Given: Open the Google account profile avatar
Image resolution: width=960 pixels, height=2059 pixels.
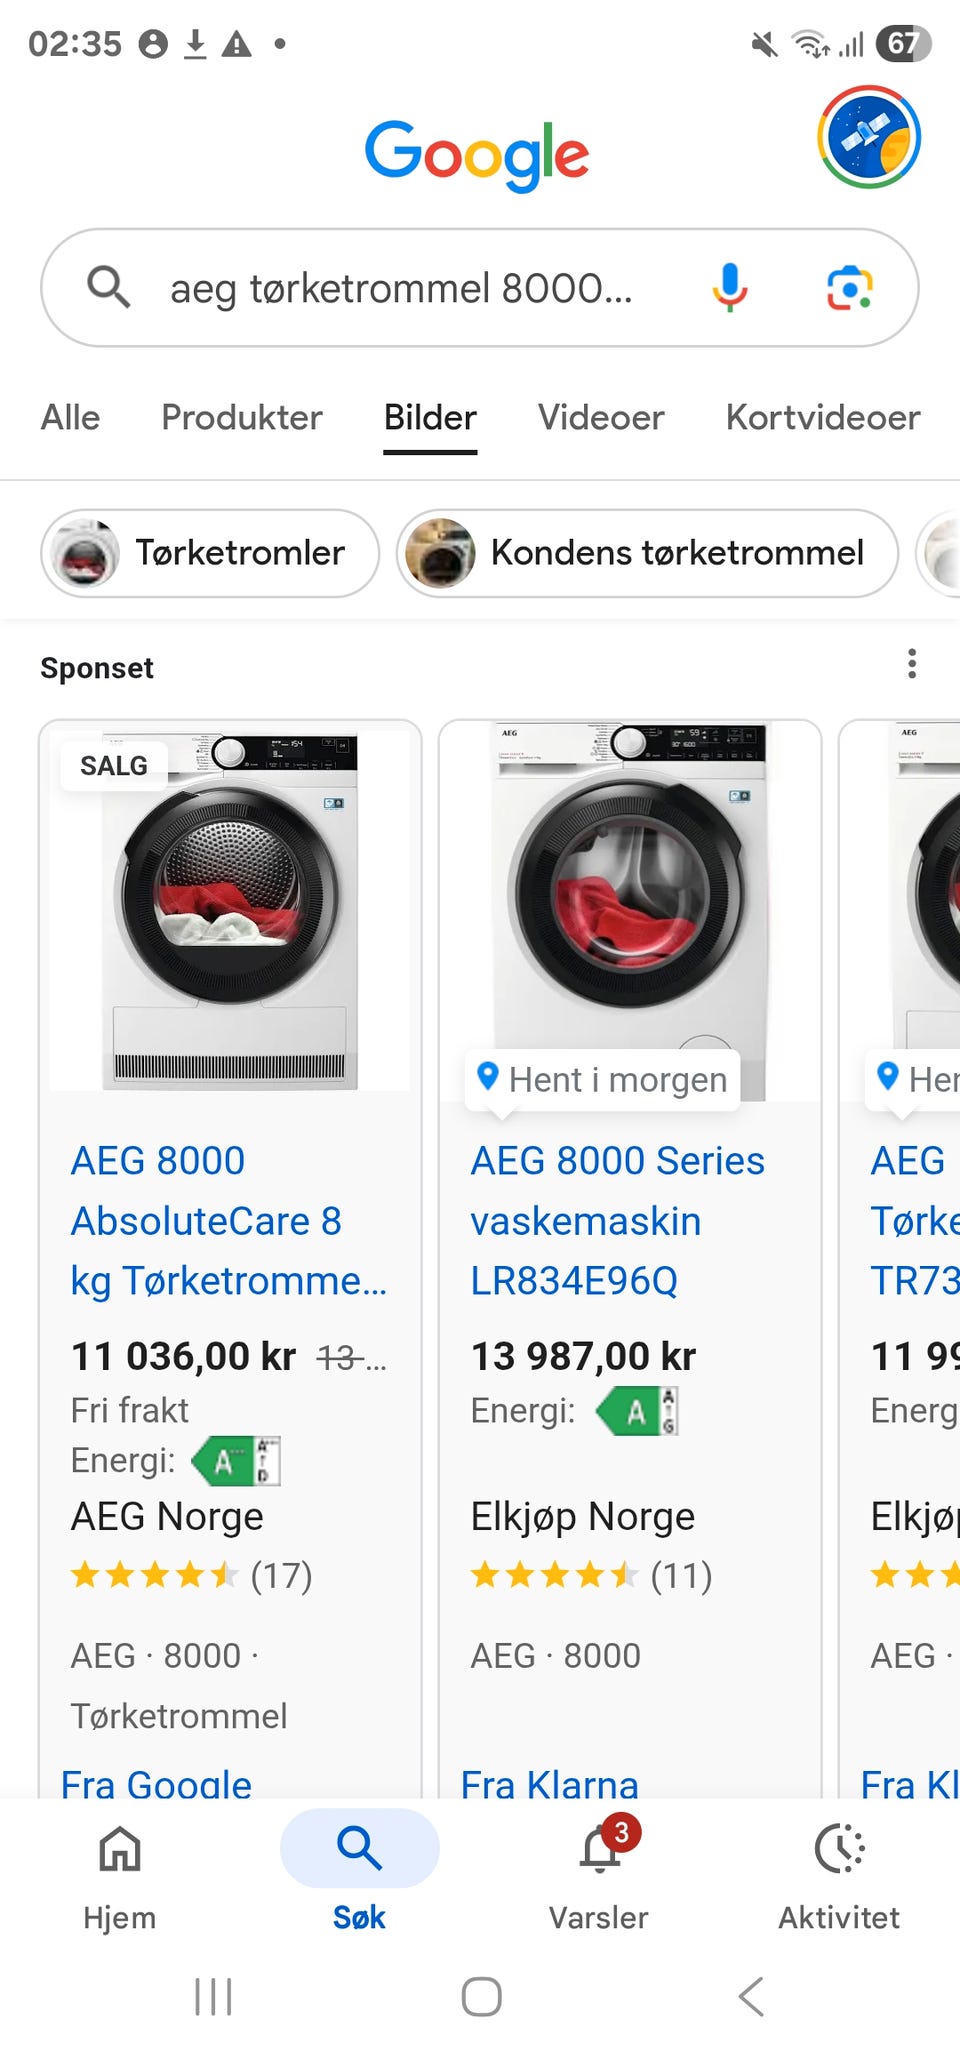Looking at the screenshot, I should point(868,138).
